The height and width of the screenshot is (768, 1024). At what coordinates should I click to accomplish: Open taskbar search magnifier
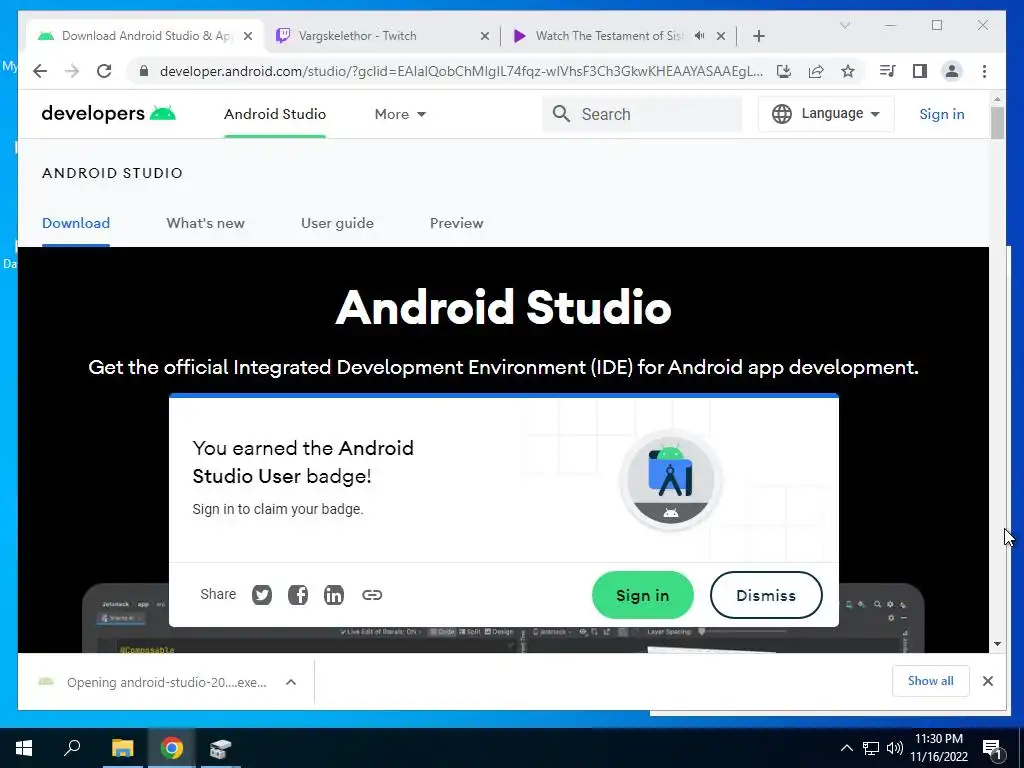[x=72, y=748]
